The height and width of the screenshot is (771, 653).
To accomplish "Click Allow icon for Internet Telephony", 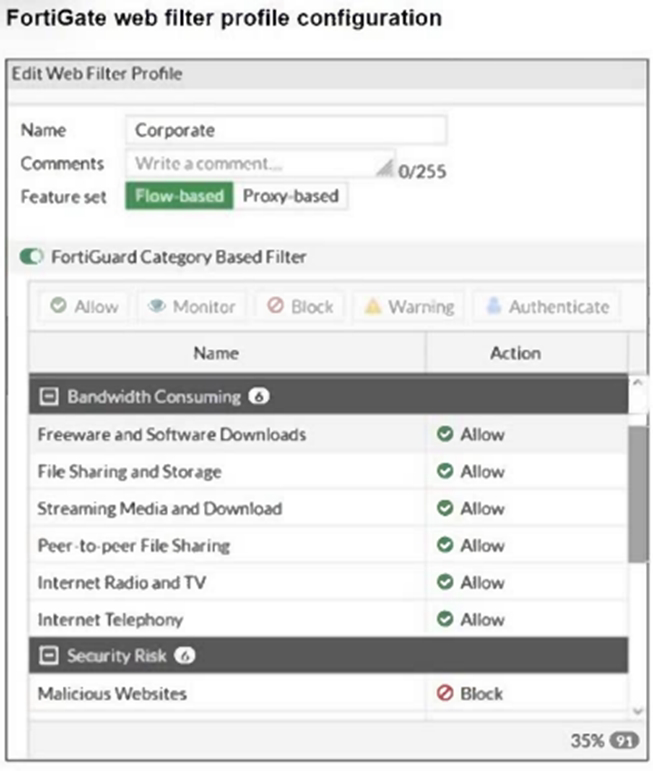I will [x=445, y=620].
